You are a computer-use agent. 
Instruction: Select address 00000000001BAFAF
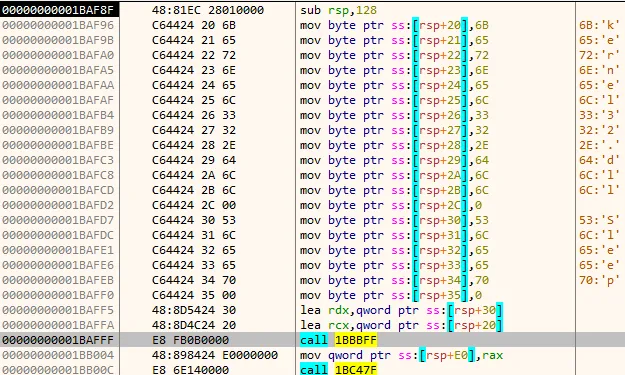pos(58,100)
